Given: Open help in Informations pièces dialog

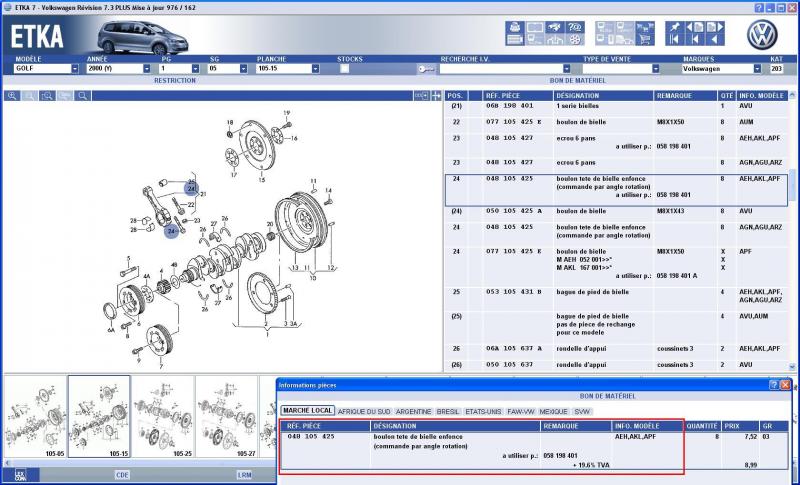Looking at the screenshot, I should 774,385.
